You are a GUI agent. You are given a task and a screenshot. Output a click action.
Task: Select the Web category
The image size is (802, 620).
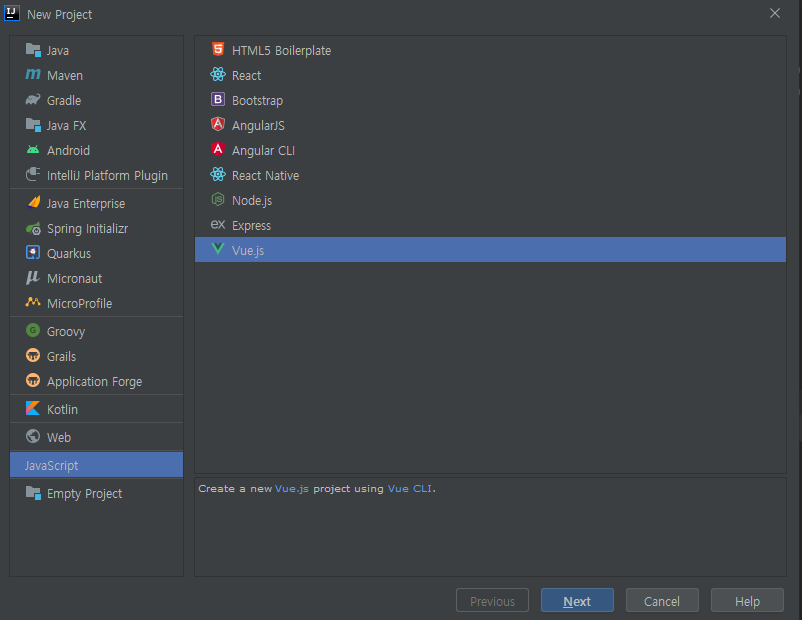(96, 437)
